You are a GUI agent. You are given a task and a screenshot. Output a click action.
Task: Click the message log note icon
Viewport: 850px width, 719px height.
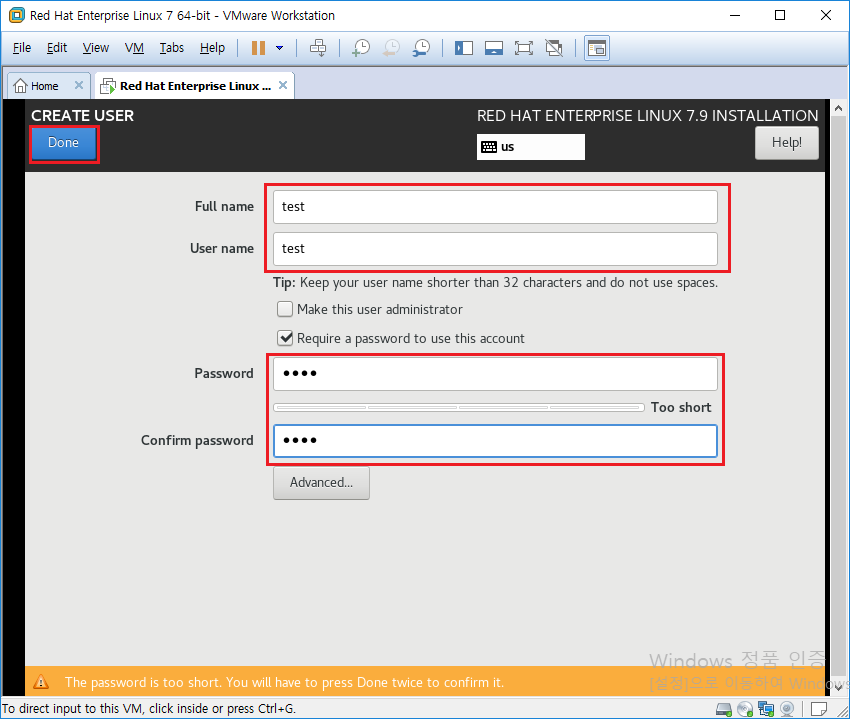pos(819,709)
